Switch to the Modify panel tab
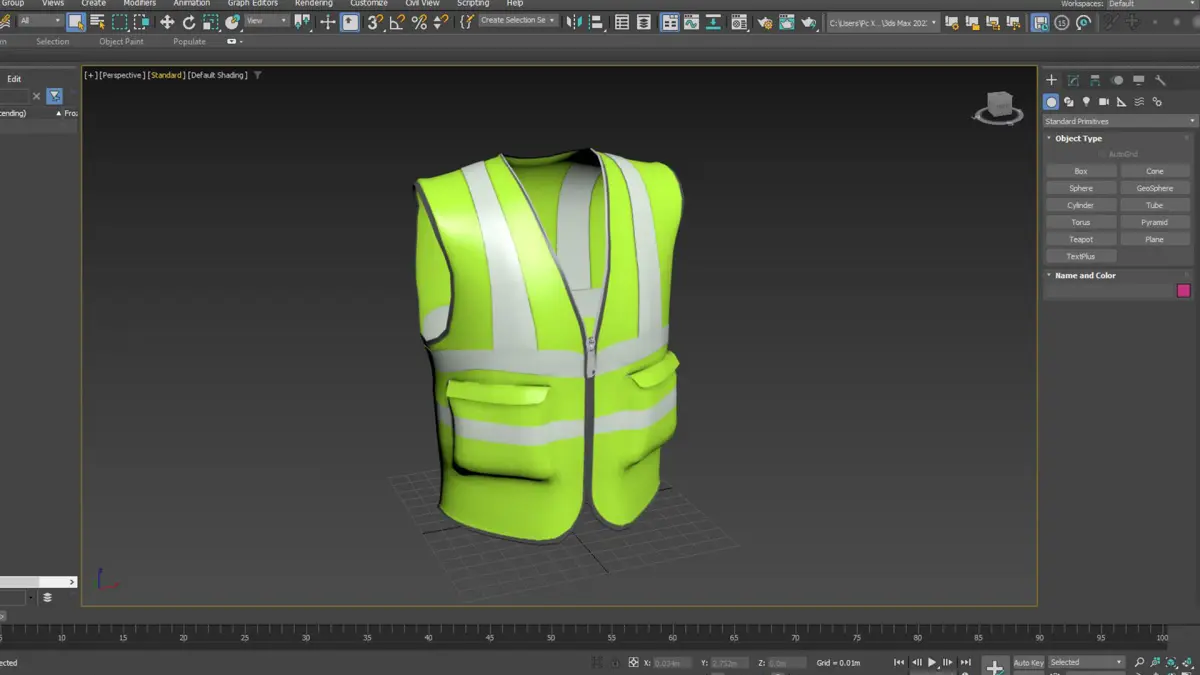The height and width of the screenshot is (675, 1200). tap(1073, 80)
